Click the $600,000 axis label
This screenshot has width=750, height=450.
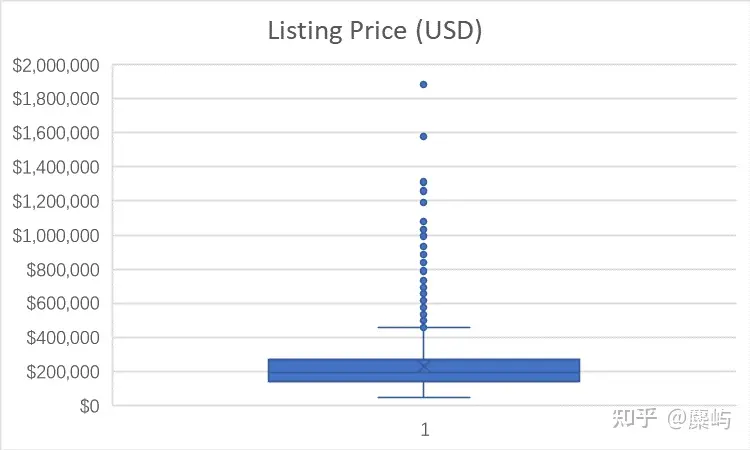(x=63, y=303)
